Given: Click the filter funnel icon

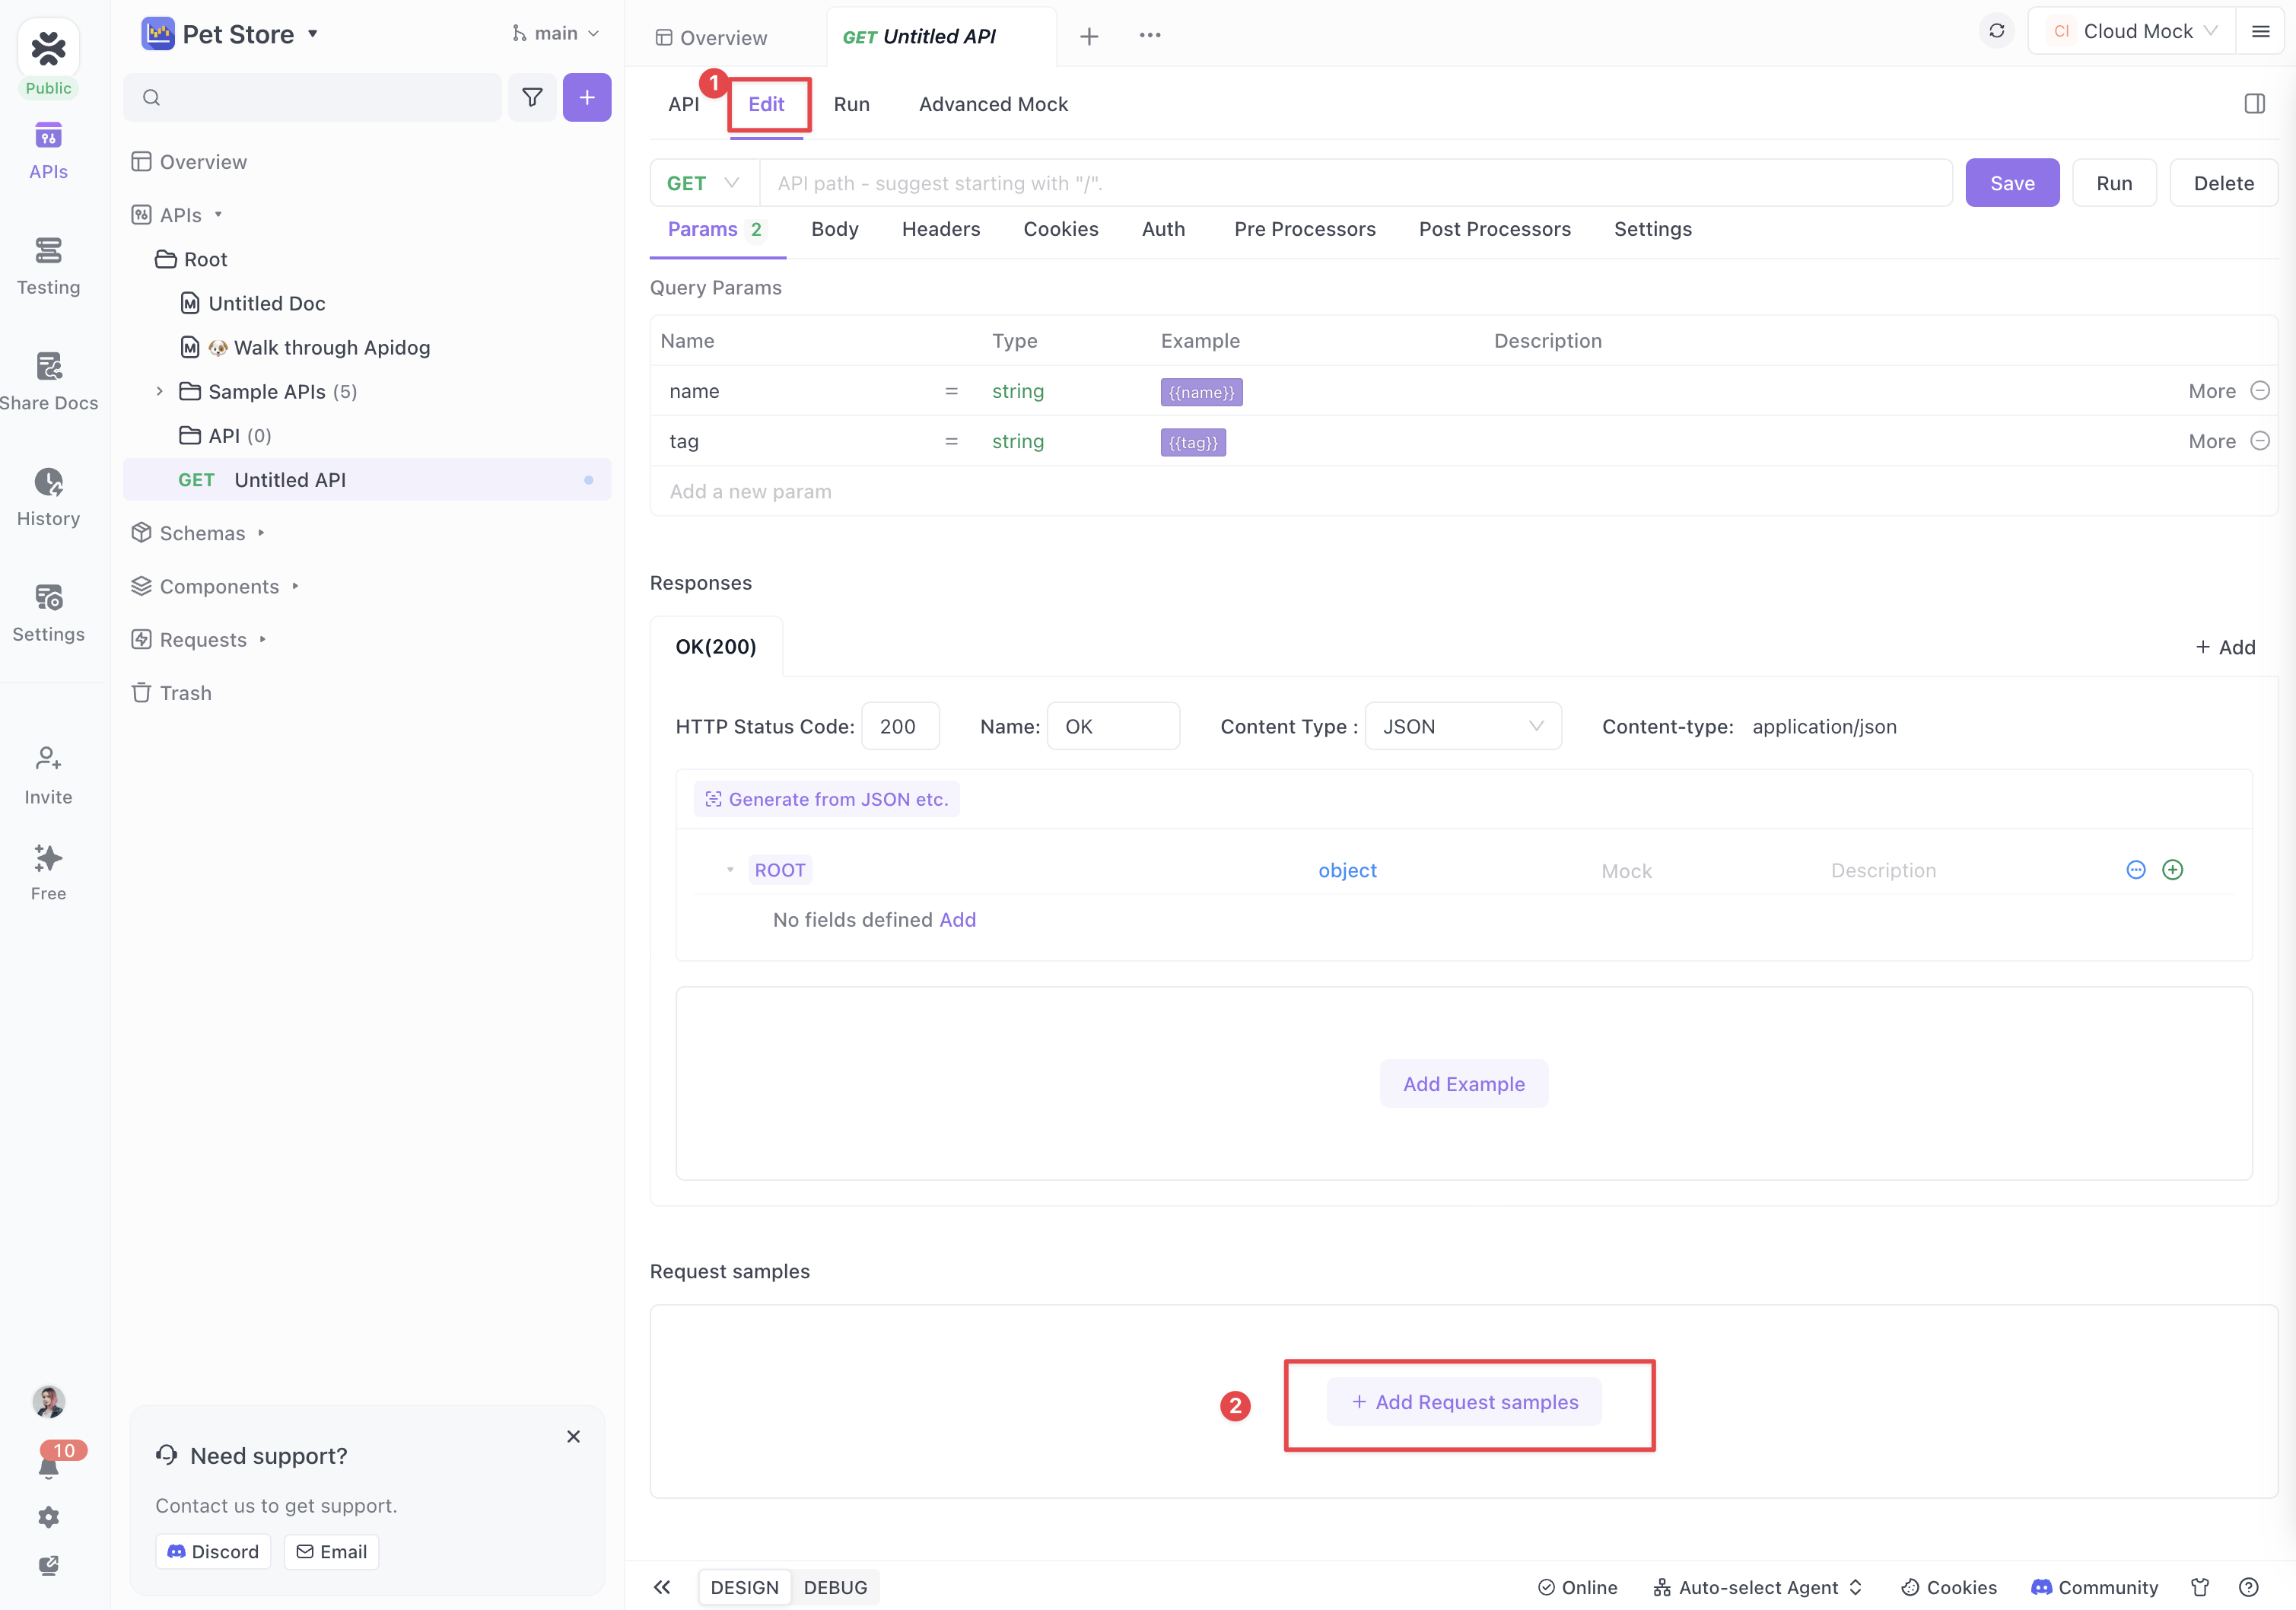Looking at the screenshot, I should pyautogui.click(x=532, y=97).
